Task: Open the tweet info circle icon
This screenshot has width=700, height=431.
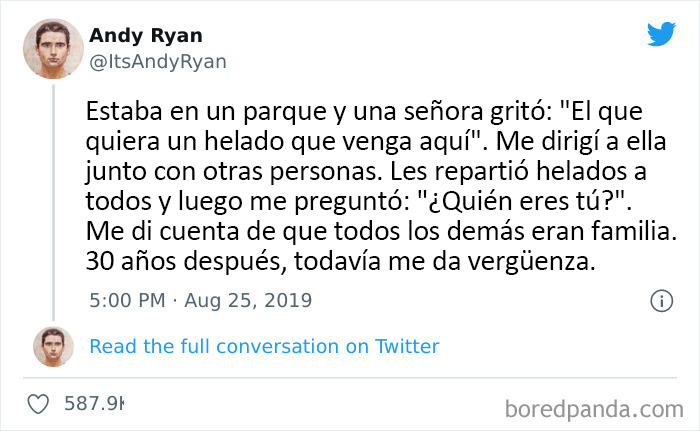Action: [x=661, y=300]
